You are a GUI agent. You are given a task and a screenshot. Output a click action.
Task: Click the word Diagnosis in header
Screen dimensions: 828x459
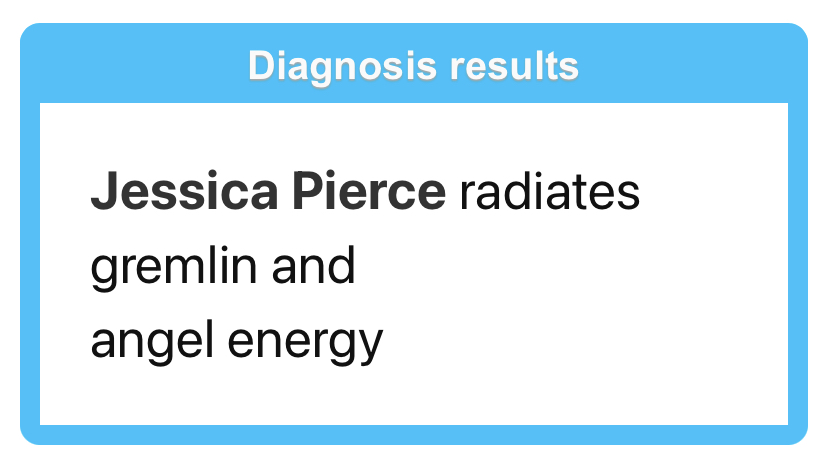click(x=342, y=66)
